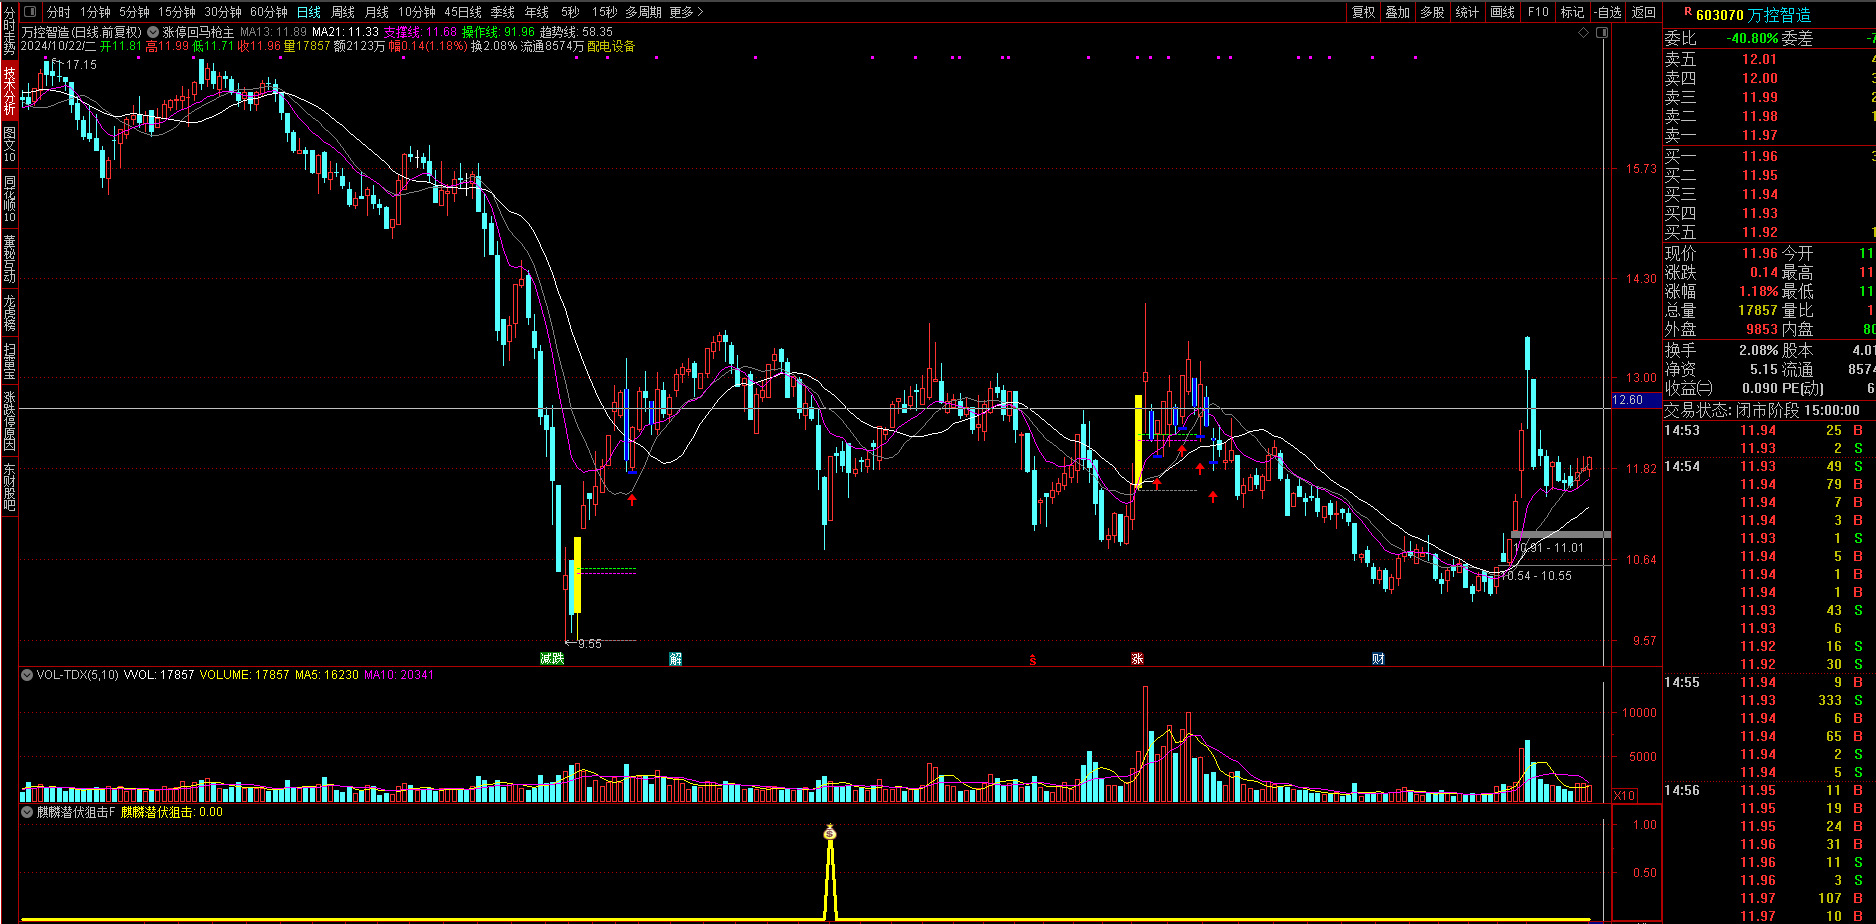
Task: Open the 更多 periods menu
Action: tap(686, 12)
